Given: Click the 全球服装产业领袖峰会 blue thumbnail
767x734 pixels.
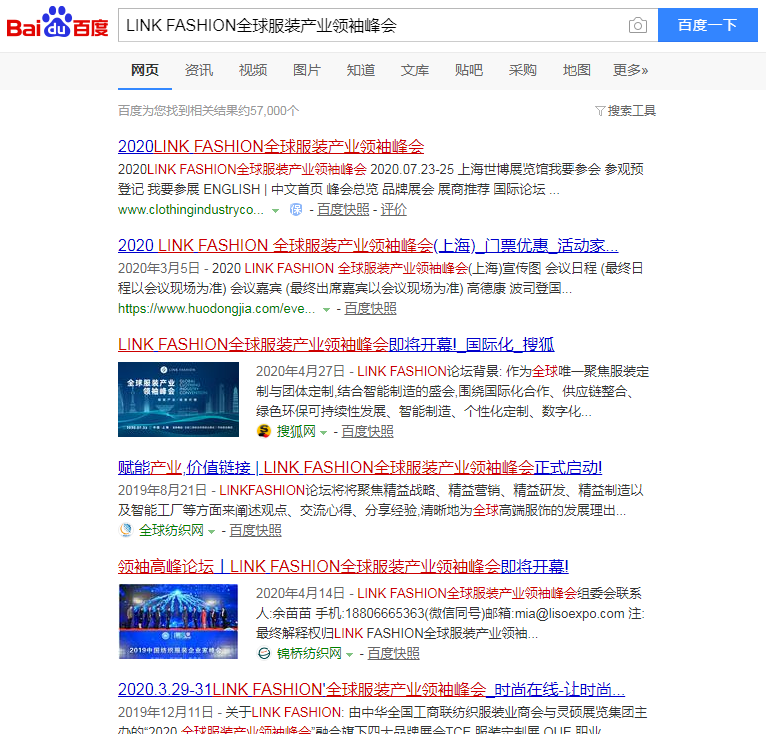Looking at the screenshot, I should click(x=179, y=400).
